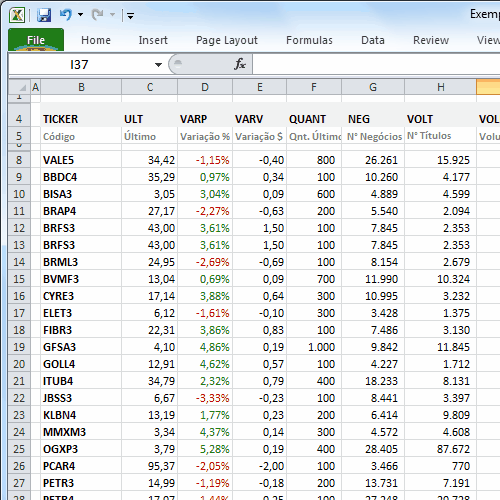Select column D header
This screenshot has height=500, width=500.
205,87
